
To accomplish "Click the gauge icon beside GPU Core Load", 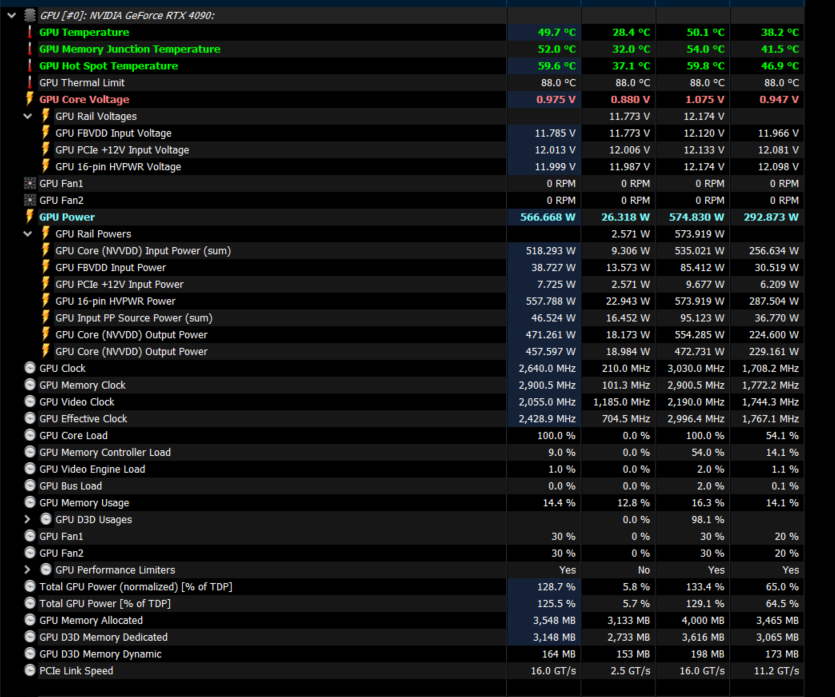I will click(30, 435).
